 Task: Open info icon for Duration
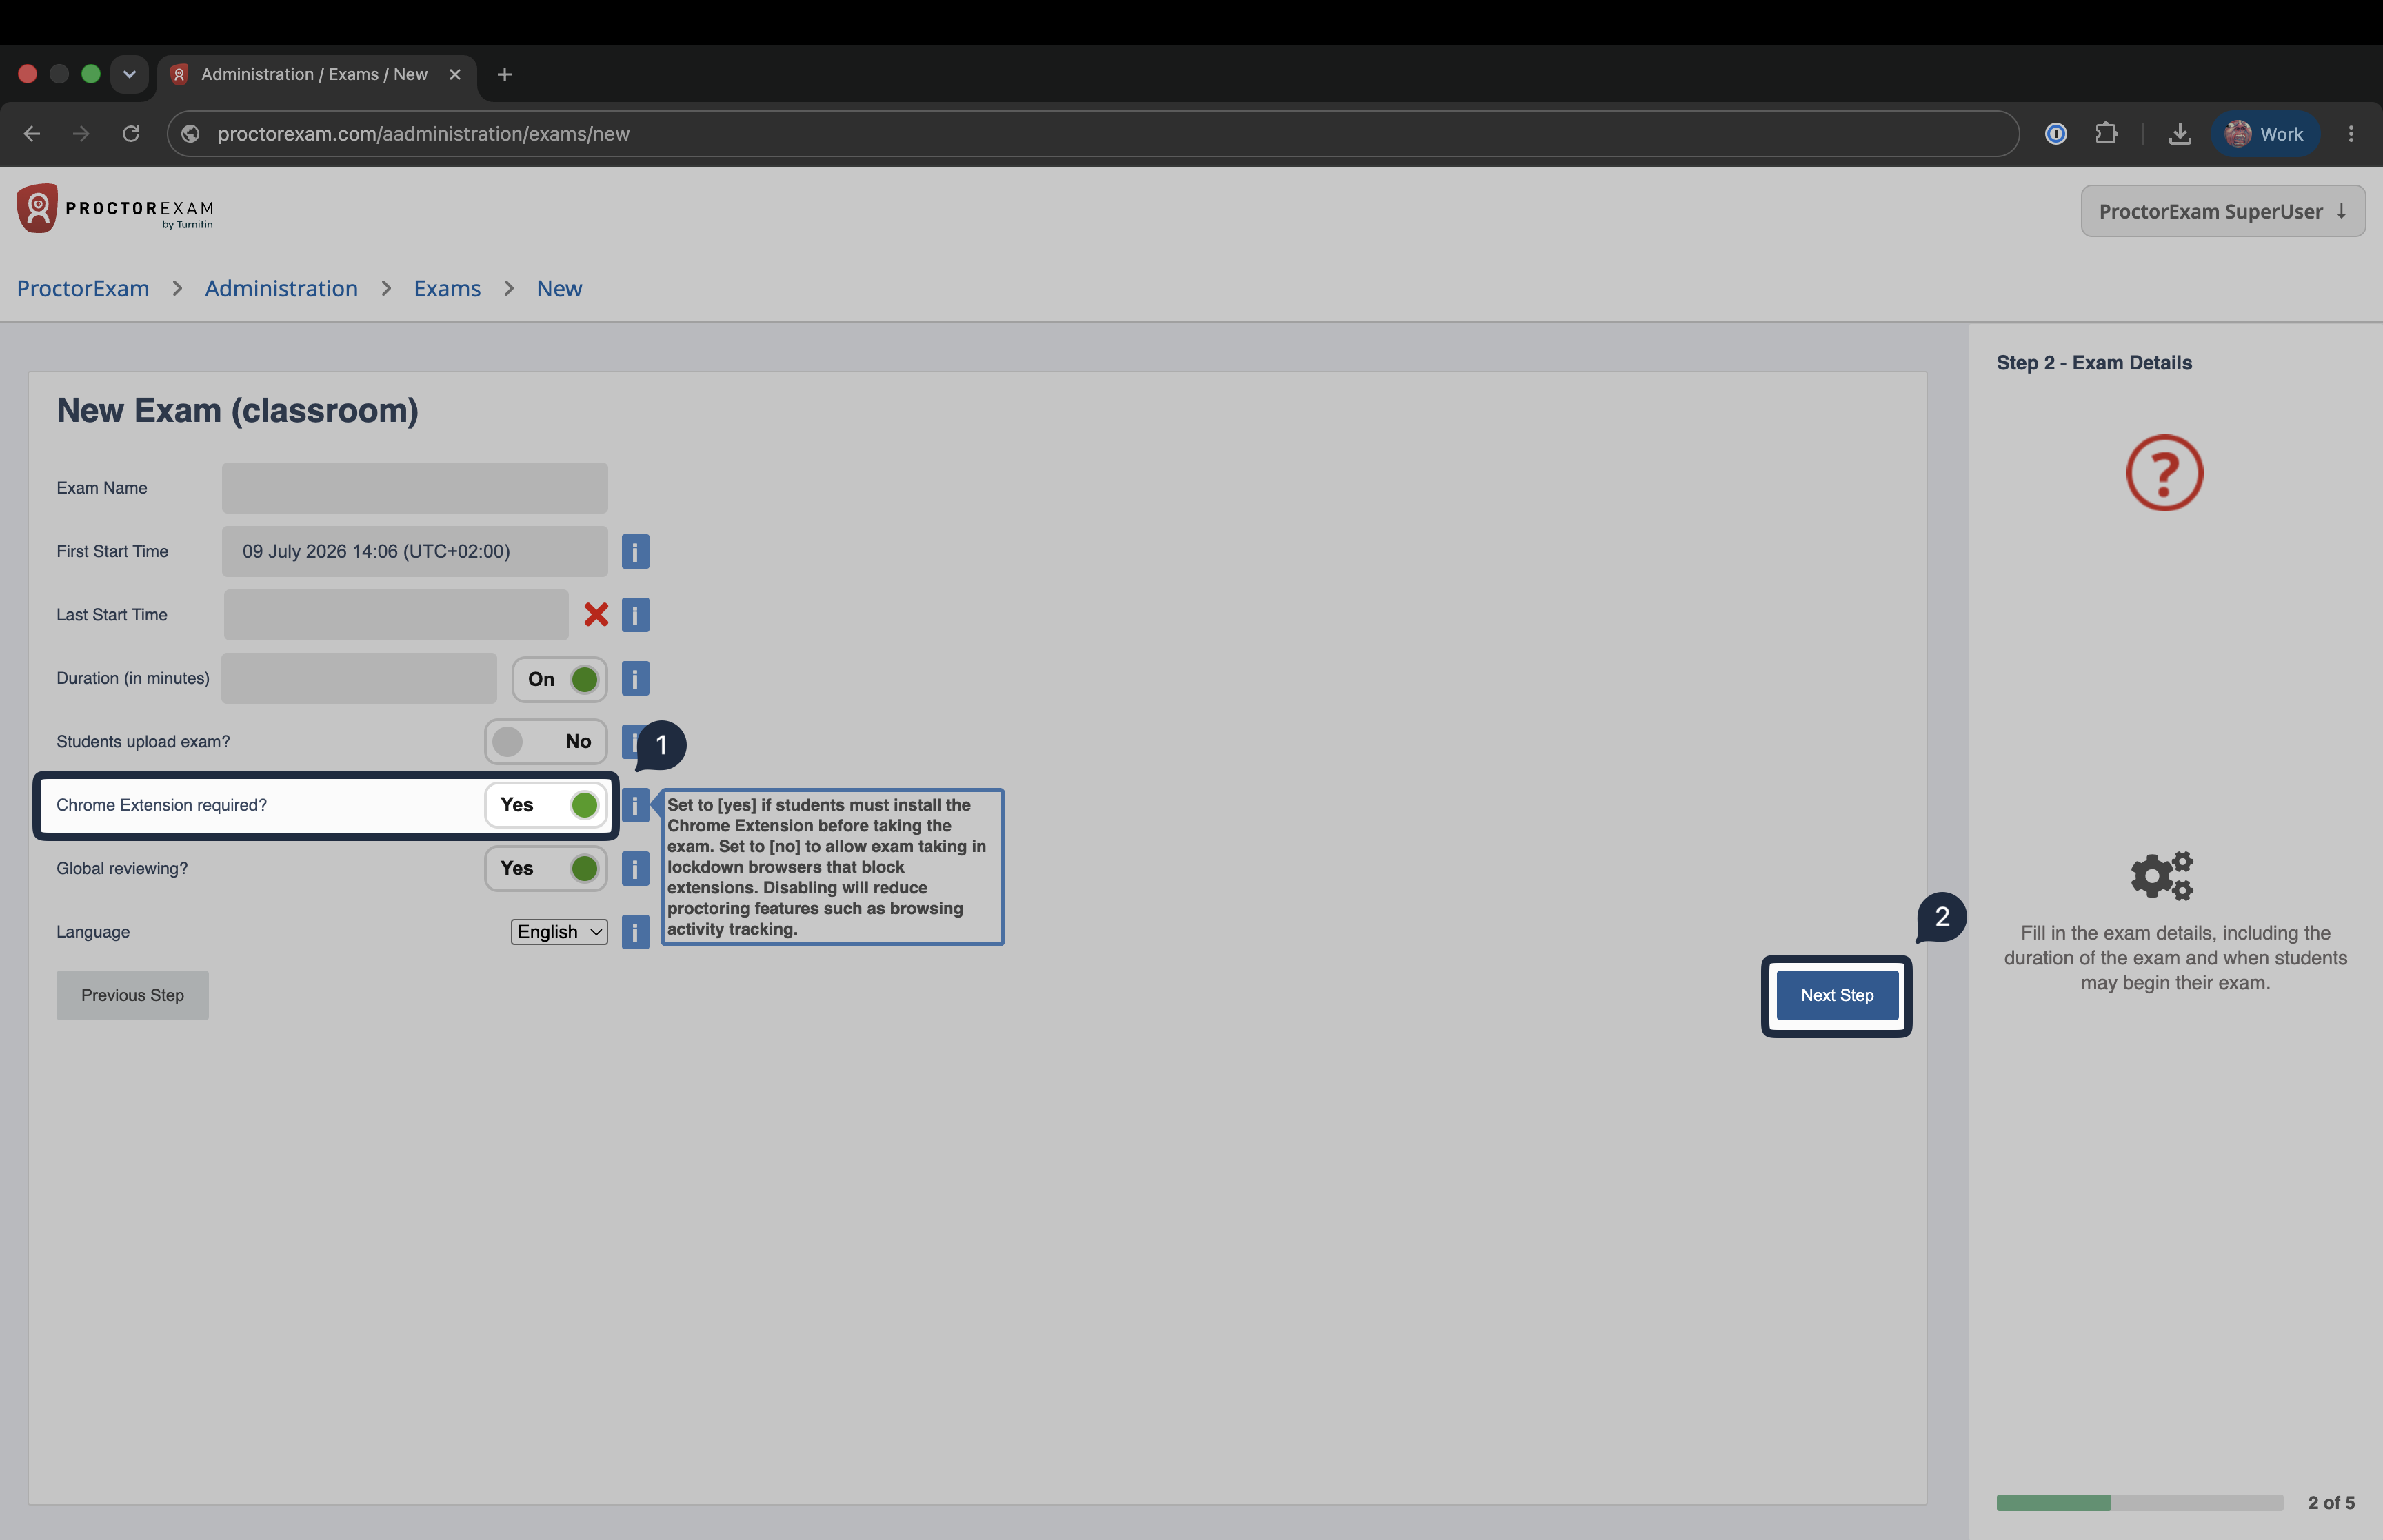click(635, 678)
